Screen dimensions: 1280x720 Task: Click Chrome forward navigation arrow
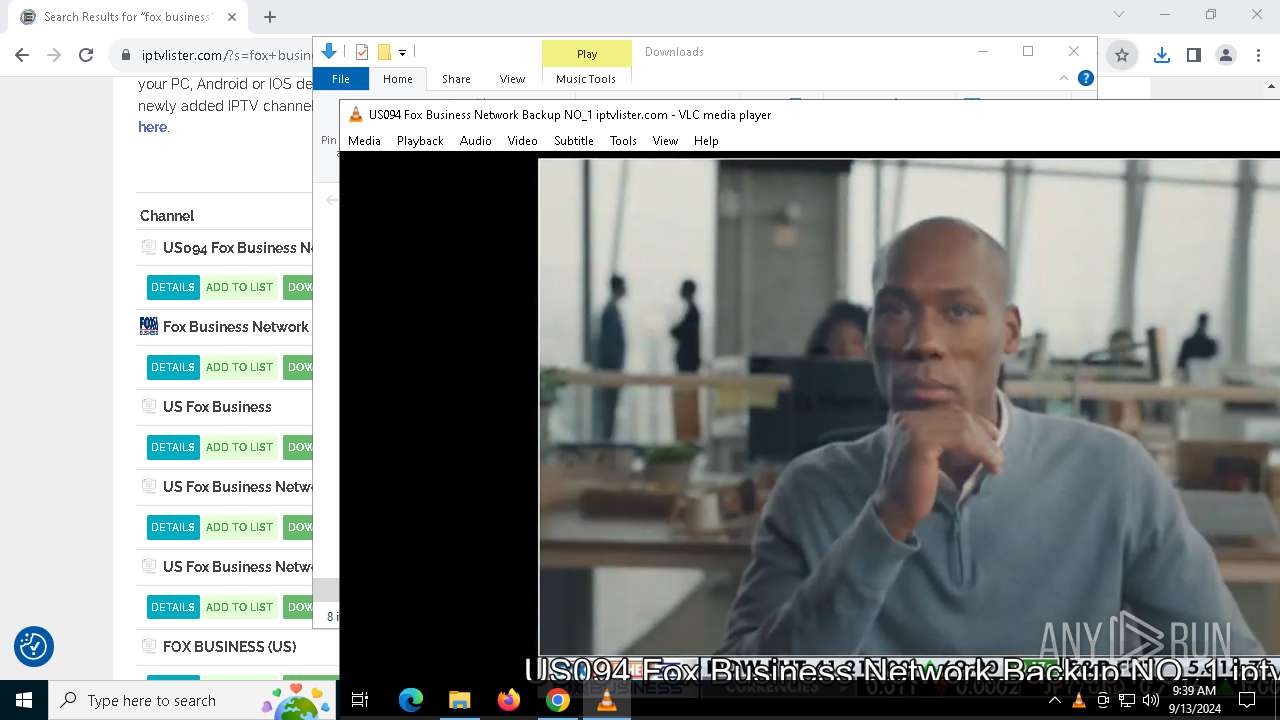pos(54,56)
